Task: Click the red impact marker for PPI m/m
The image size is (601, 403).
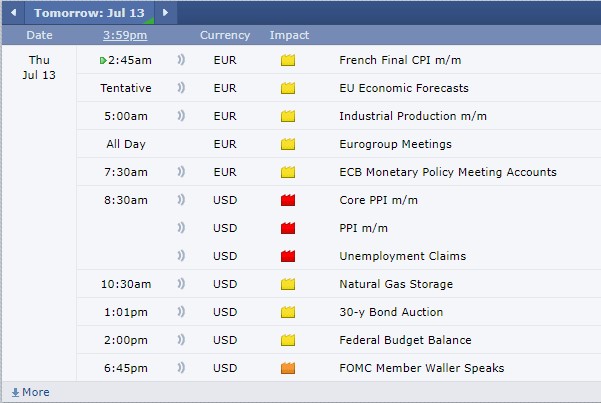Action: coord(289,228)
